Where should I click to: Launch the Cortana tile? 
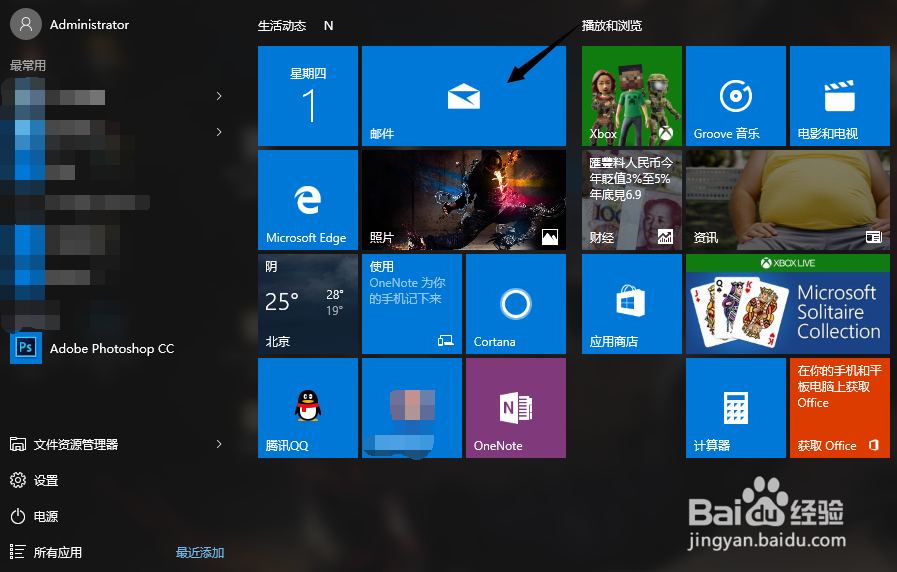516,304
